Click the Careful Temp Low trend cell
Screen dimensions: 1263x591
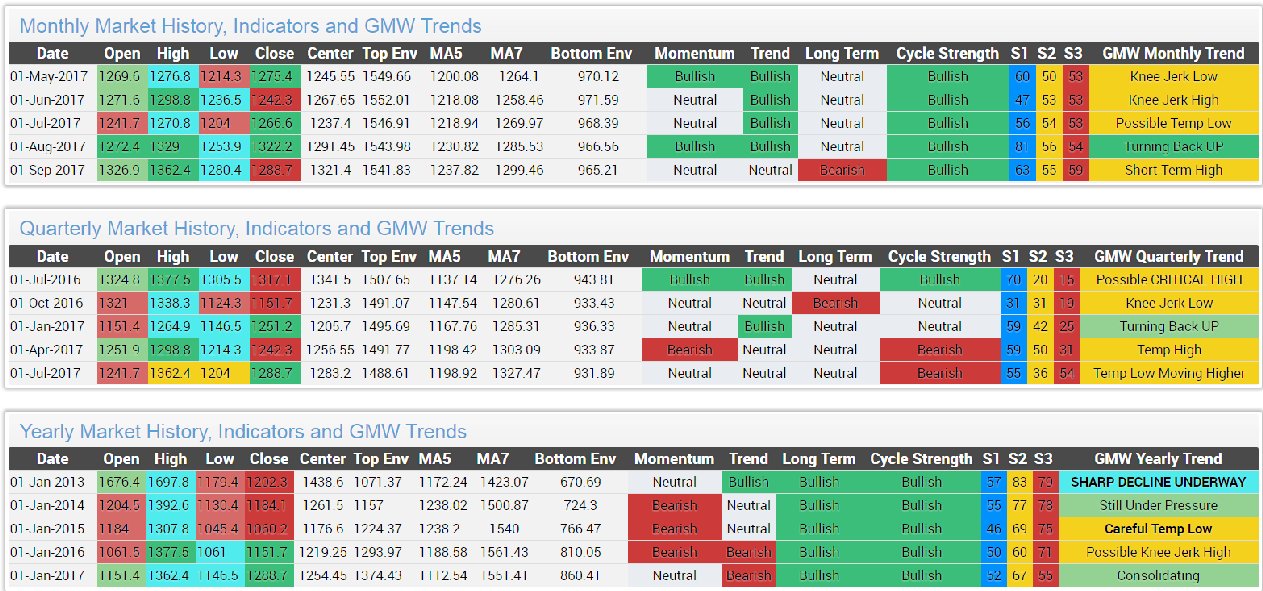(1158, 529)
